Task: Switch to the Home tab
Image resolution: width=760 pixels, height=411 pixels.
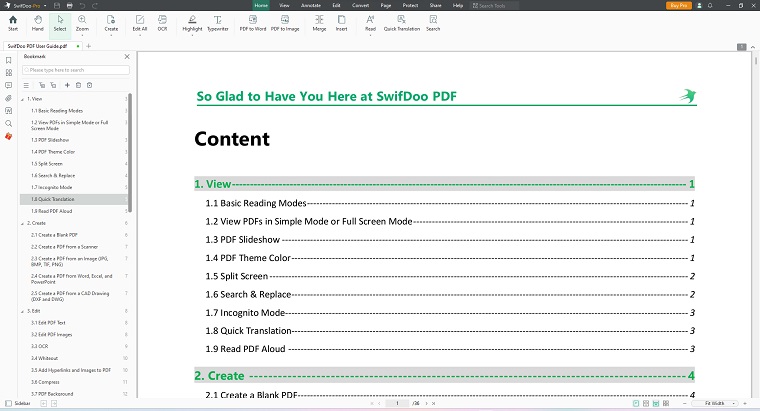Action: click(x=261, y=5)
